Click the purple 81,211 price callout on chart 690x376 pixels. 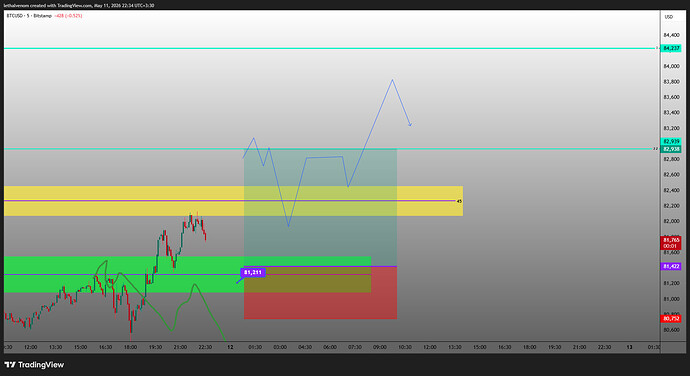click(253, 273)
